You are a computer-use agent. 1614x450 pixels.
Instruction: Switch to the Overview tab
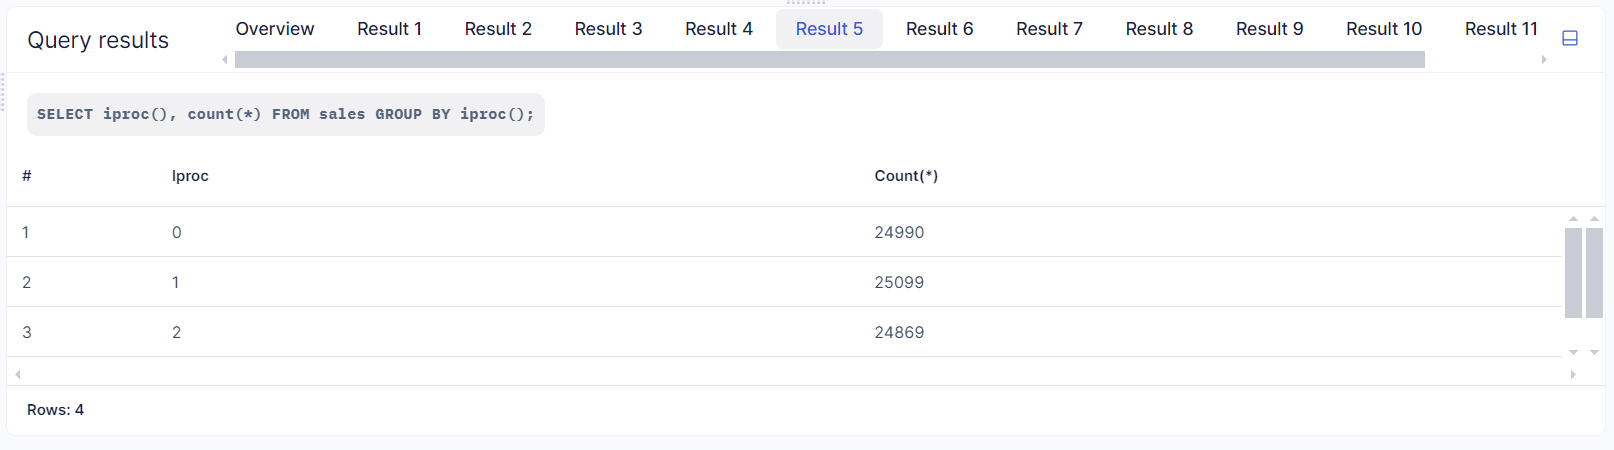(275, 29)
